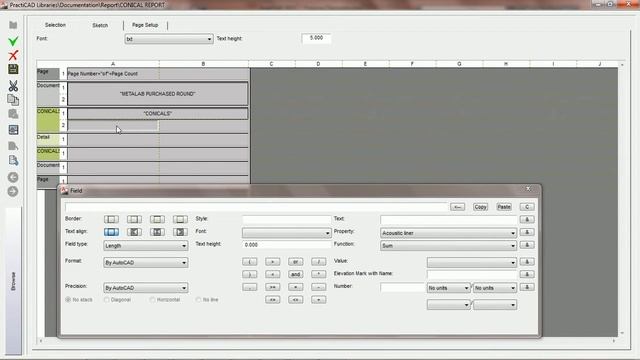Select the second Text align icon
The image size is (640, 360).
[x=134, y=232]
